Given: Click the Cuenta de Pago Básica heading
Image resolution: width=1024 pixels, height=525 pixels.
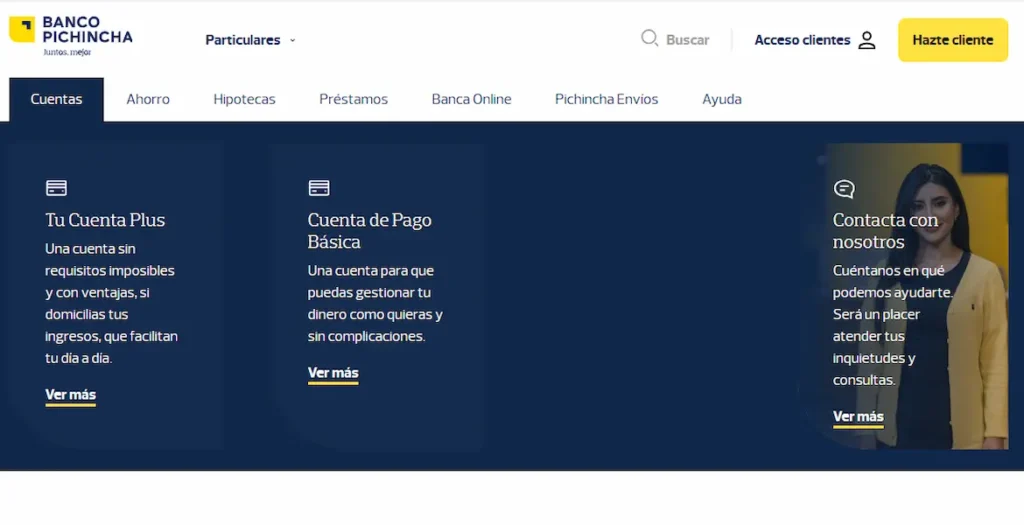Looking at the screenshot, I should (x=370, y=231).
